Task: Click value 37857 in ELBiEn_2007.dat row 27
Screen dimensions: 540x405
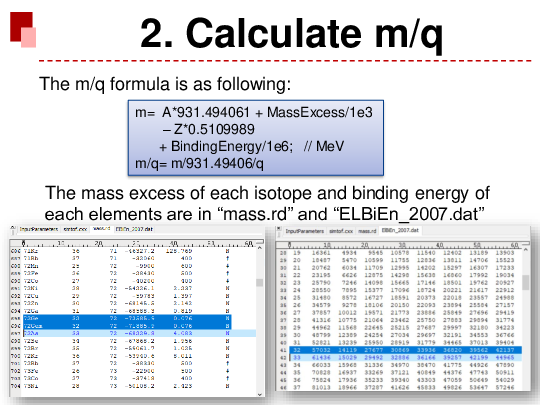Action: pos(321,313)
